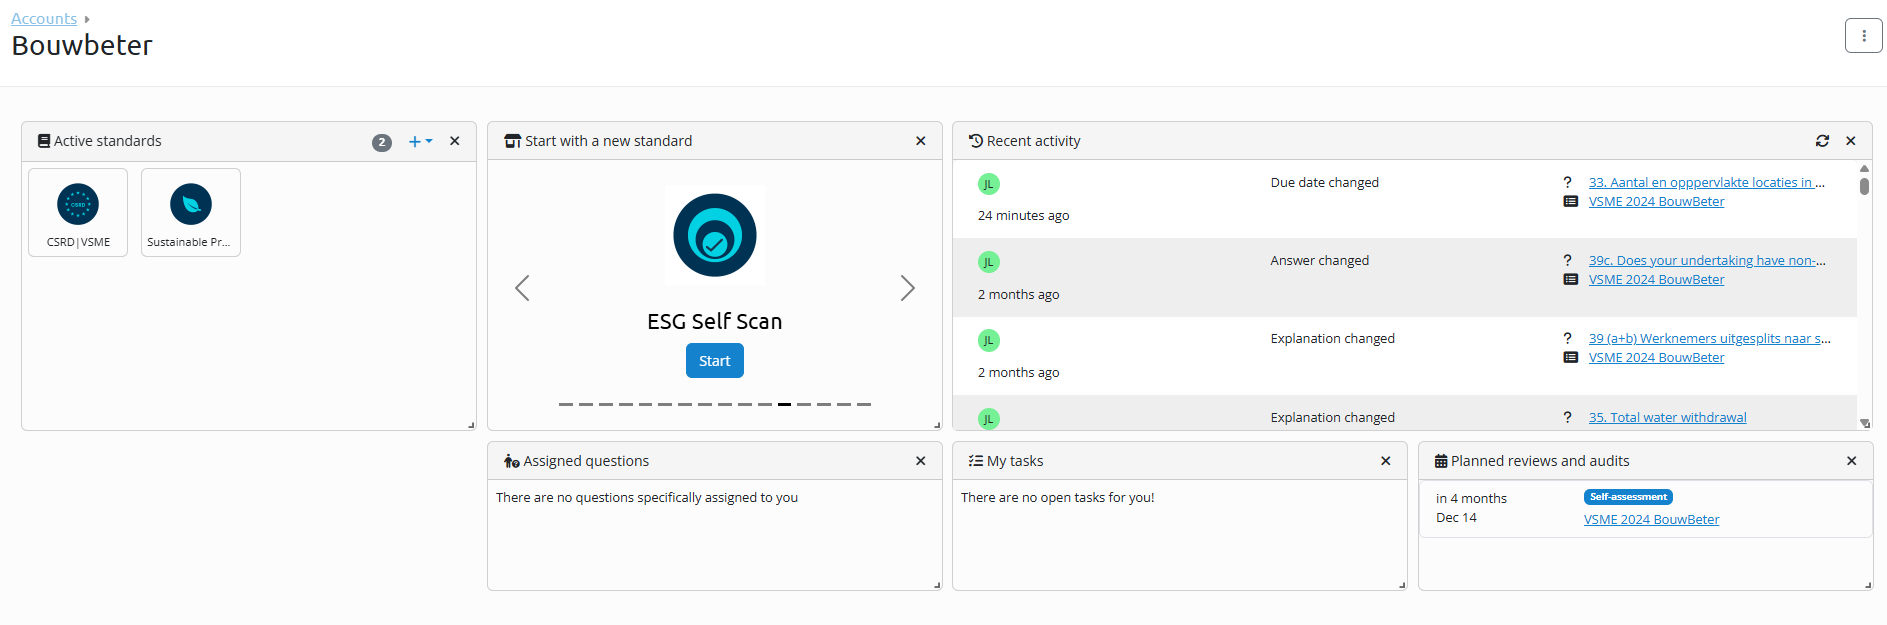Click the Self-assessment badge

click(x=1629, y=497)
